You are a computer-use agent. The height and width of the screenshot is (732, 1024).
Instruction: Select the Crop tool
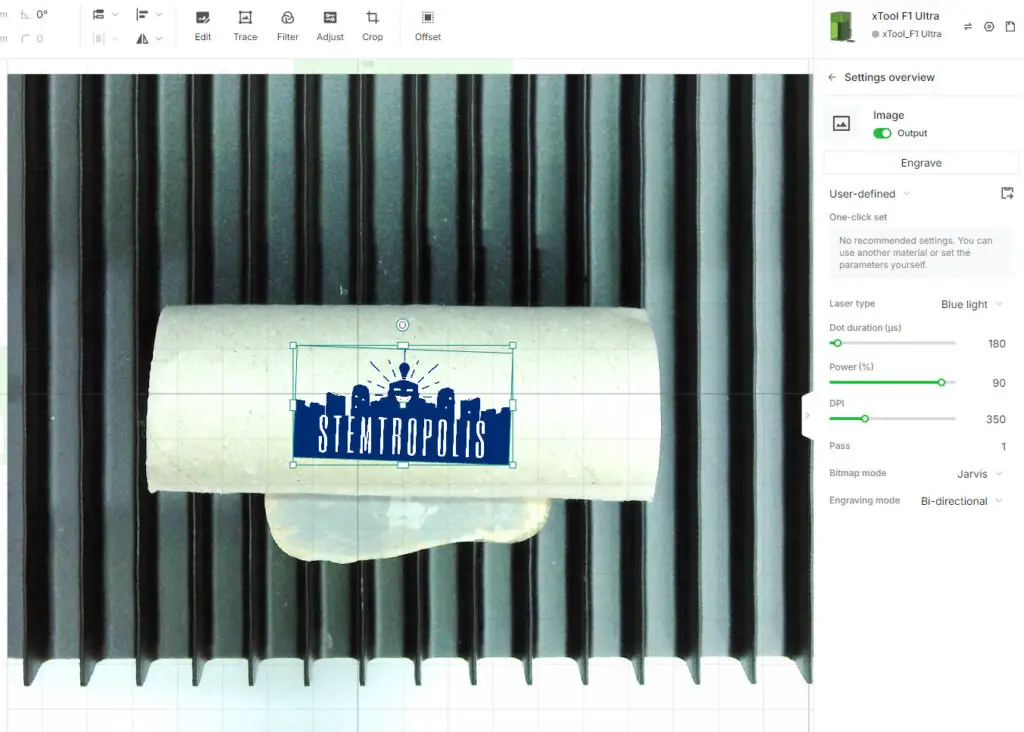click(x=372, y=26)
